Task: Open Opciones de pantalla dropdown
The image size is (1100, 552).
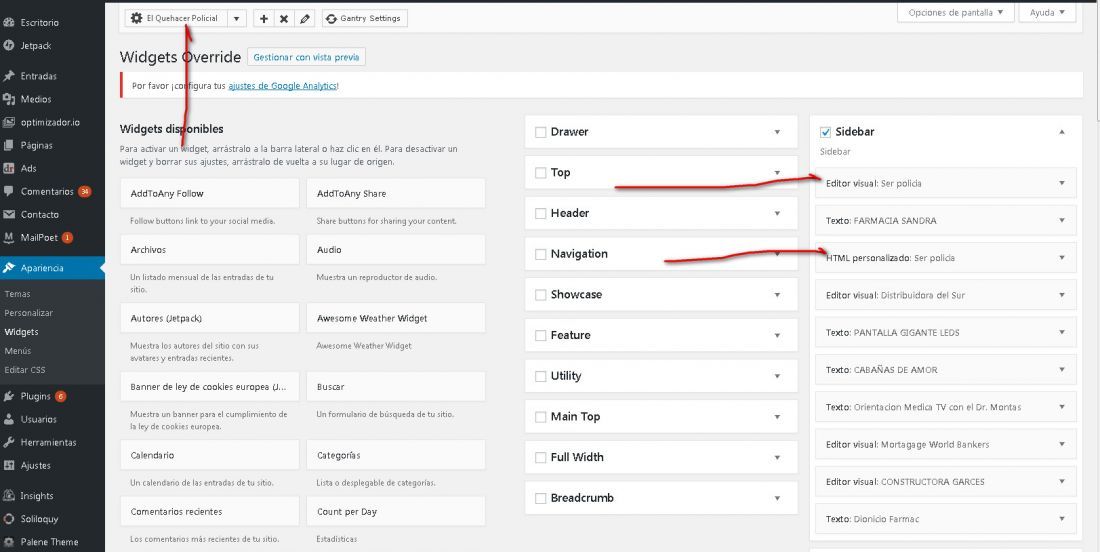Action: pyautogui.click(x=955, y=13)
